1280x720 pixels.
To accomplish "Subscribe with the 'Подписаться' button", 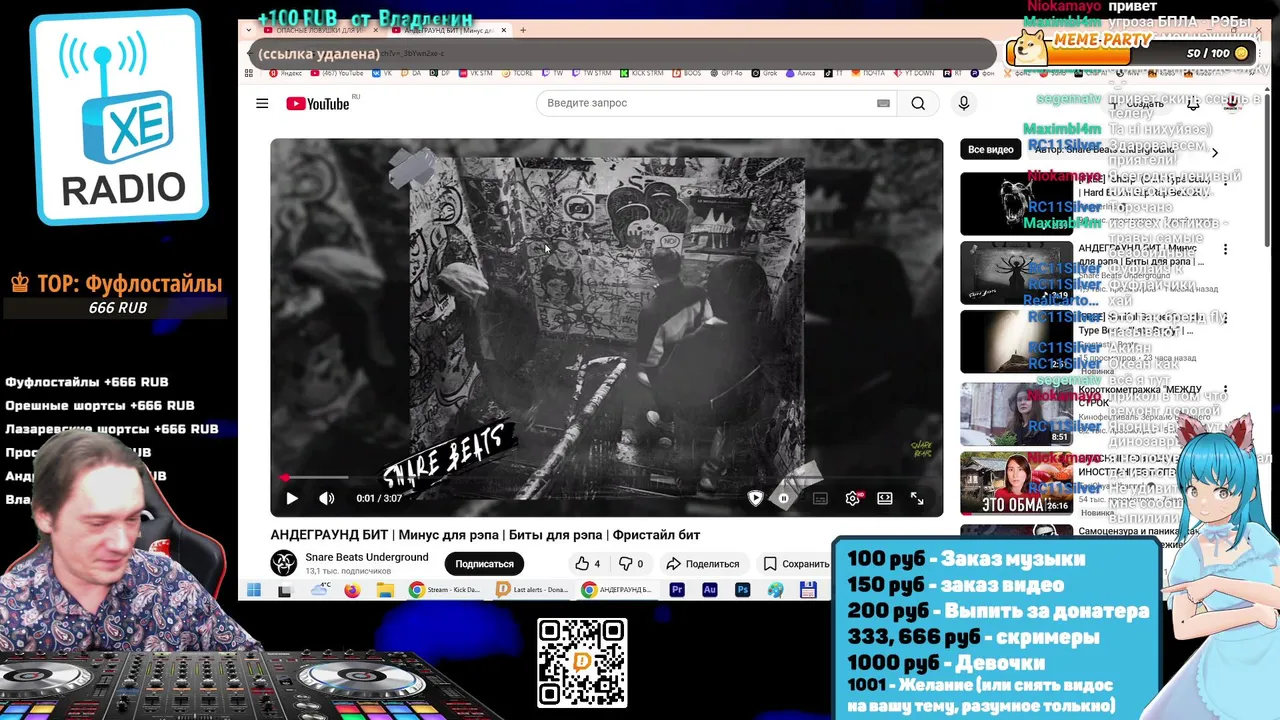I will click(484, 564).
